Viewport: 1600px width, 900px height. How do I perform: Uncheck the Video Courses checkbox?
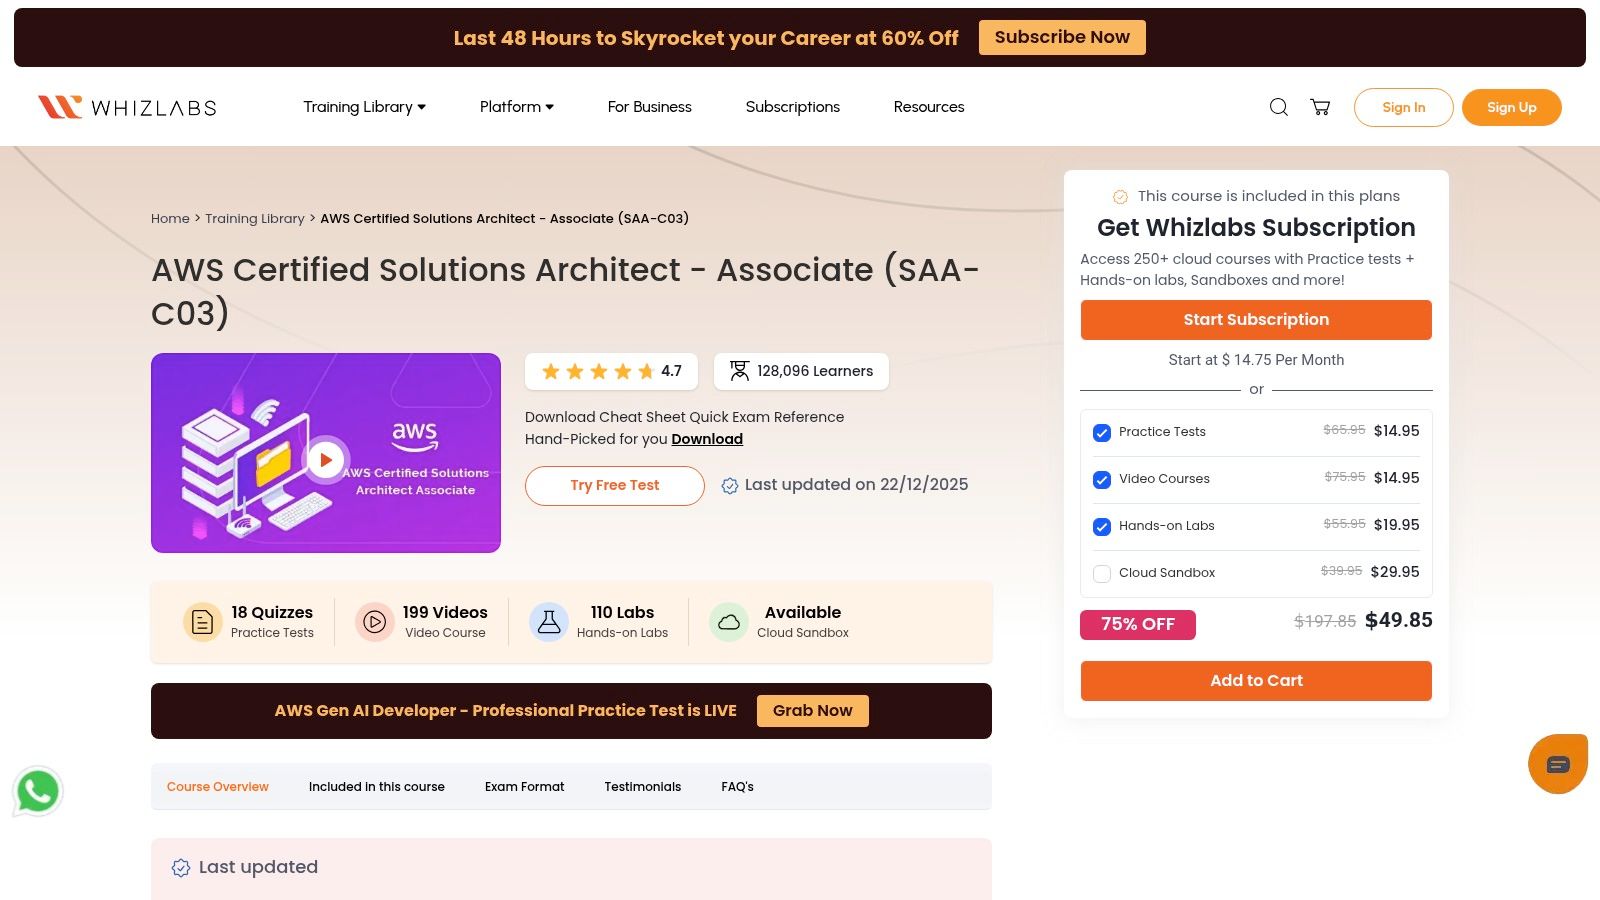[x=1102, y=480]
